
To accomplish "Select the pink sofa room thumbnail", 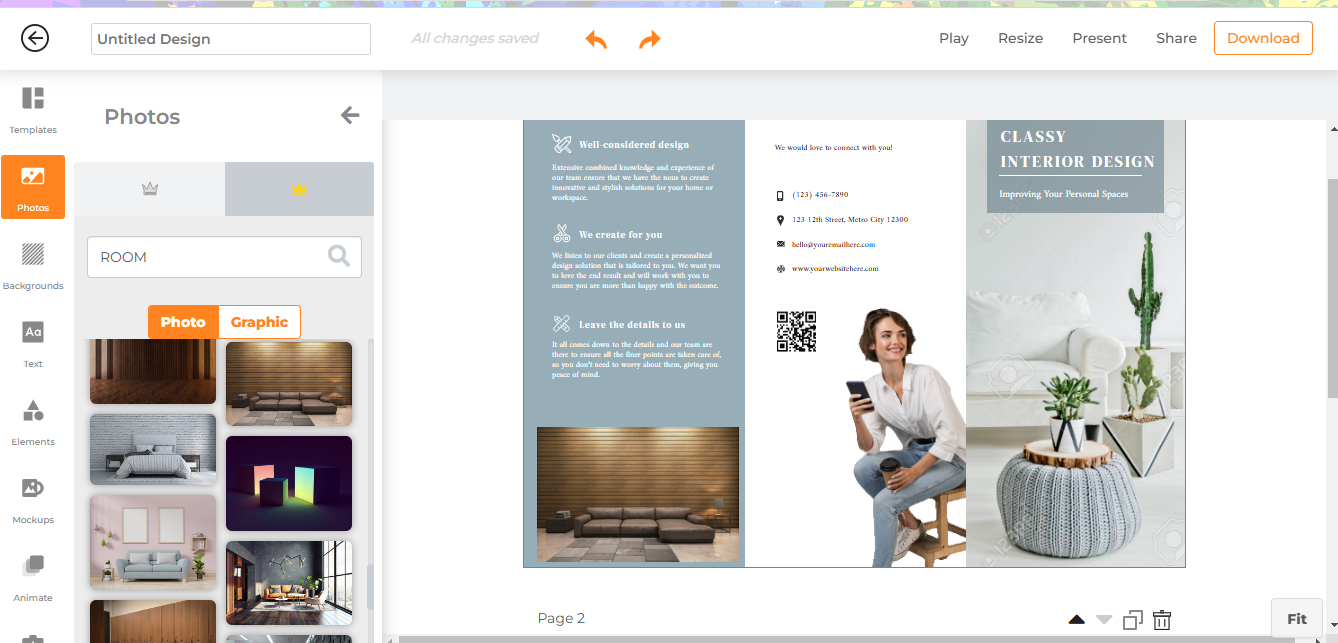I will point(152,542).
